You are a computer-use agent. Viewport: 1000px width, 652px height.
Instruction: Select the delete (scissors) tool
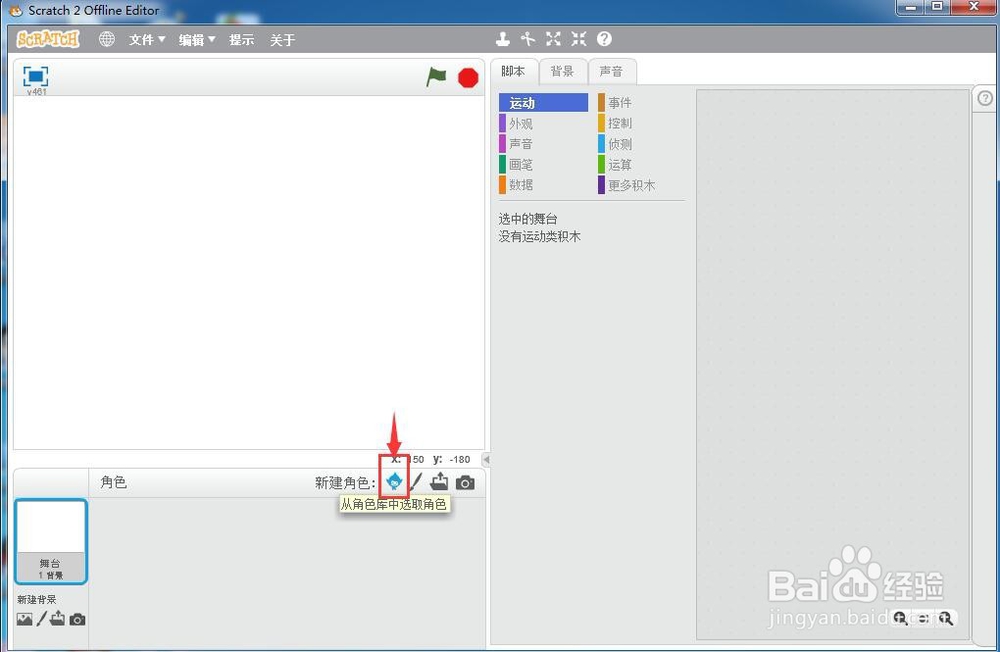coord(528,38)
